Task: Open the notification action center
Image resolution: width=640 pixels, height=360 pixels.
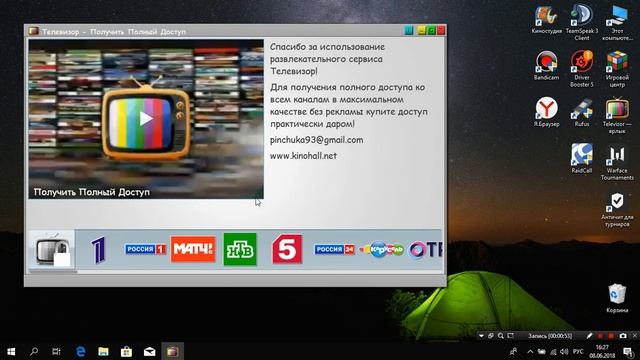Action: point(629,351)
